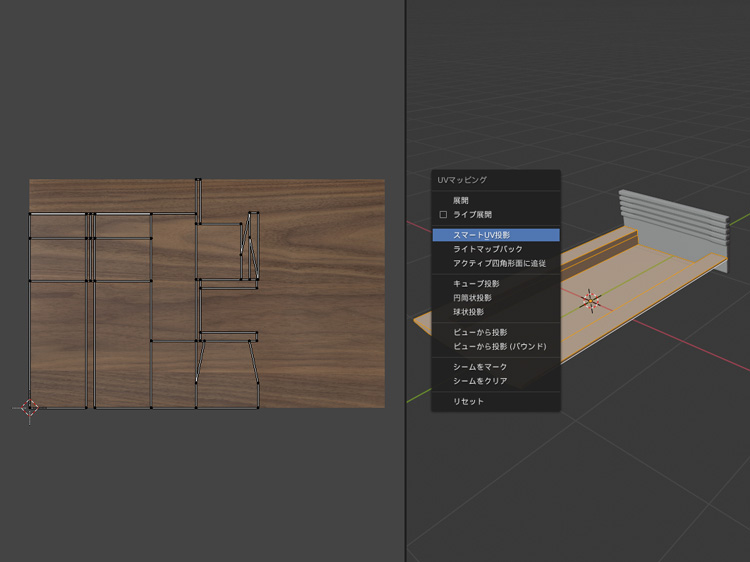Image resolution: width=750 pixels, height=562 pixels.
Task: Select 展開 (Unwrap) in the UV menu
Action: tap(463, 201)
